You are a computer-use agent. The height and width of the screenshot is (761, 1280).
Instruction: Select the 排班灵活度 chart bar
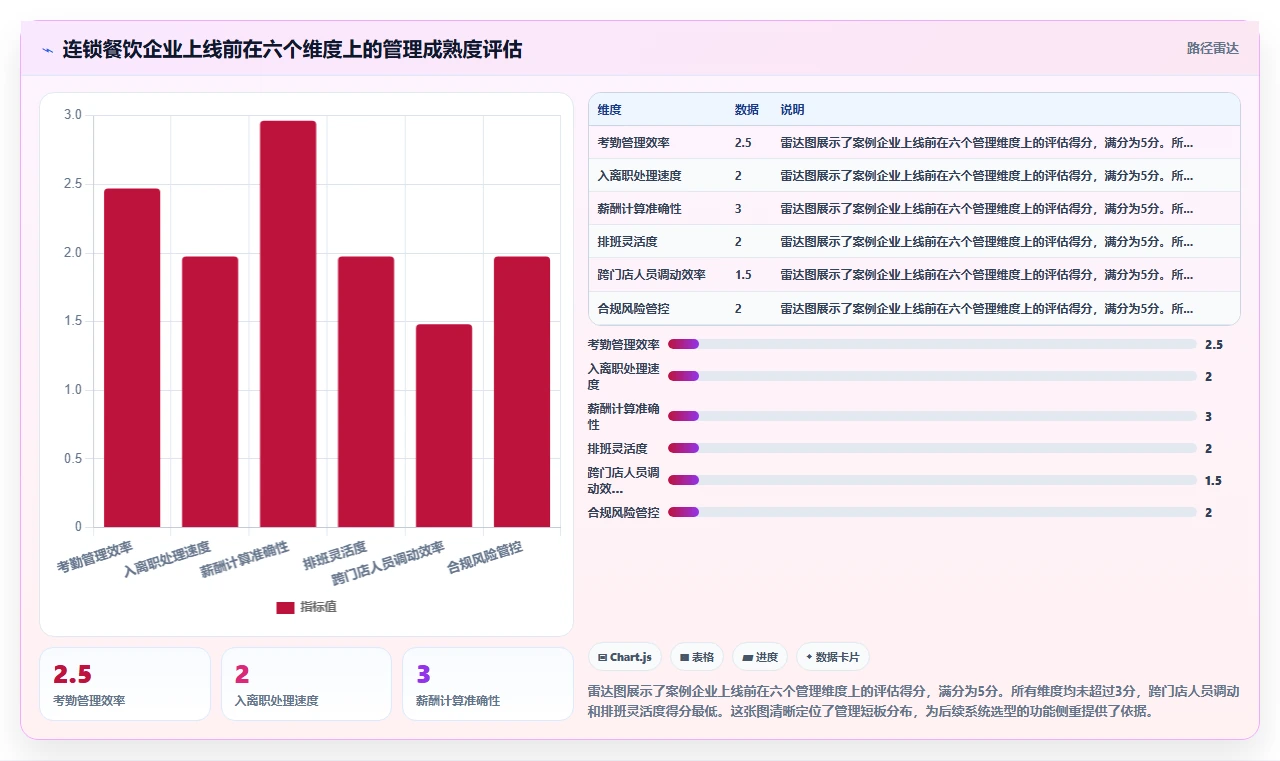[x=366, y=391]
